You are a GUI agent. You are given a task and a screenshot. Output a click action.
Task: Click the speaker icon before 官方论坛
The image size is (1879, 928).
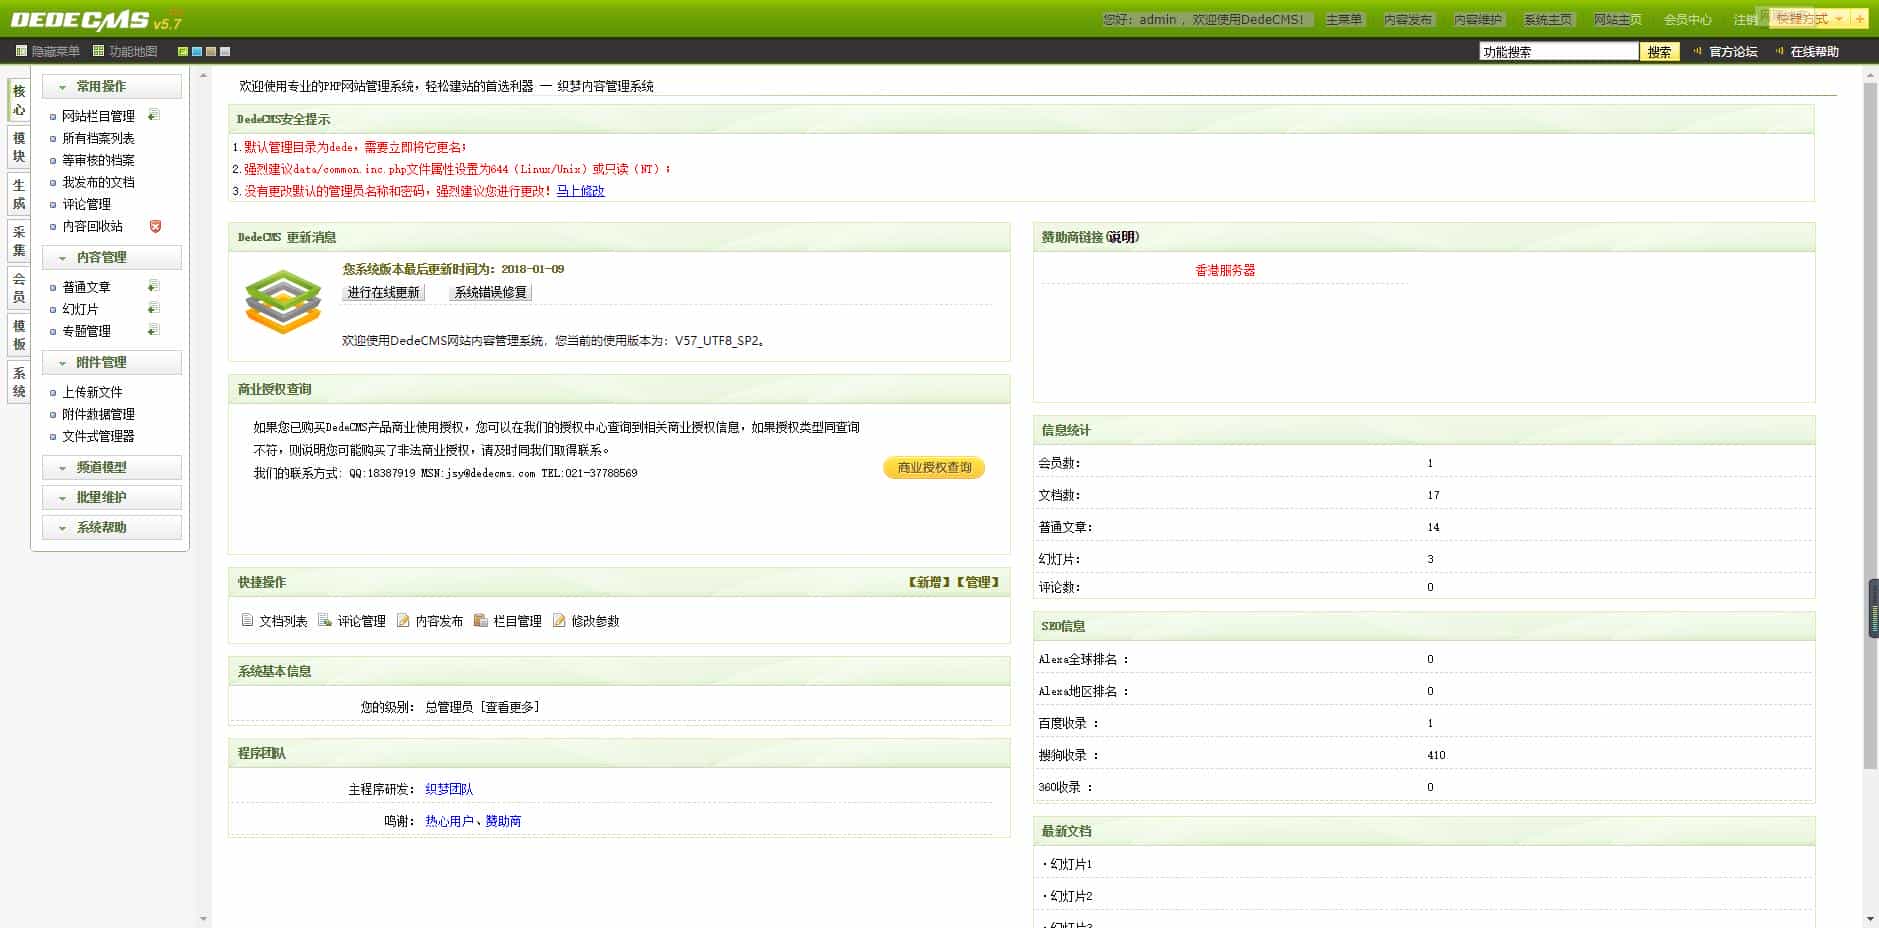[1698, 51]
